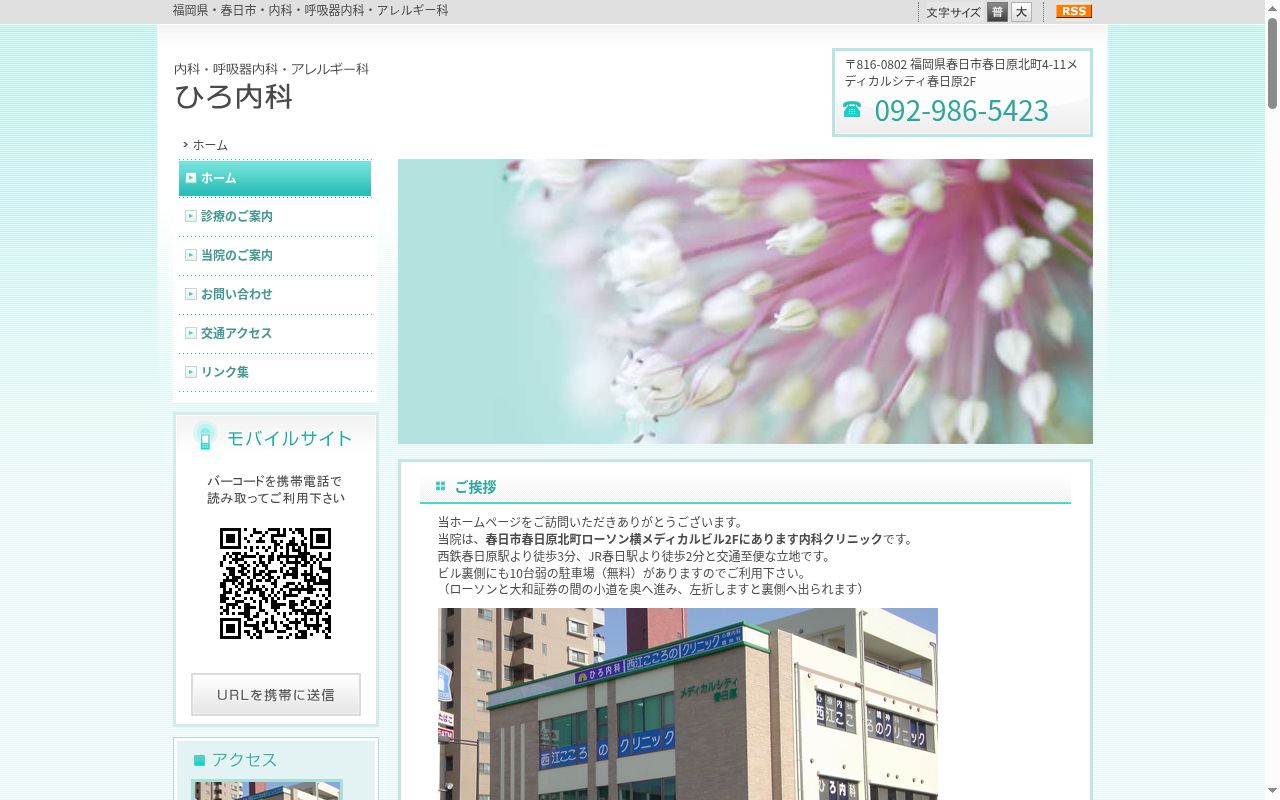Click the address text 〒816-0802
1280x800 pixels.
tap(961, 73)
